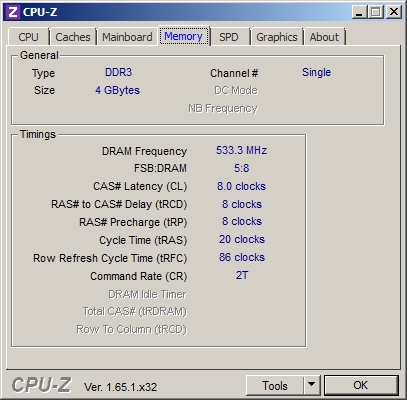
Task: Switch to the CPU tab
Action: (28, 37)
